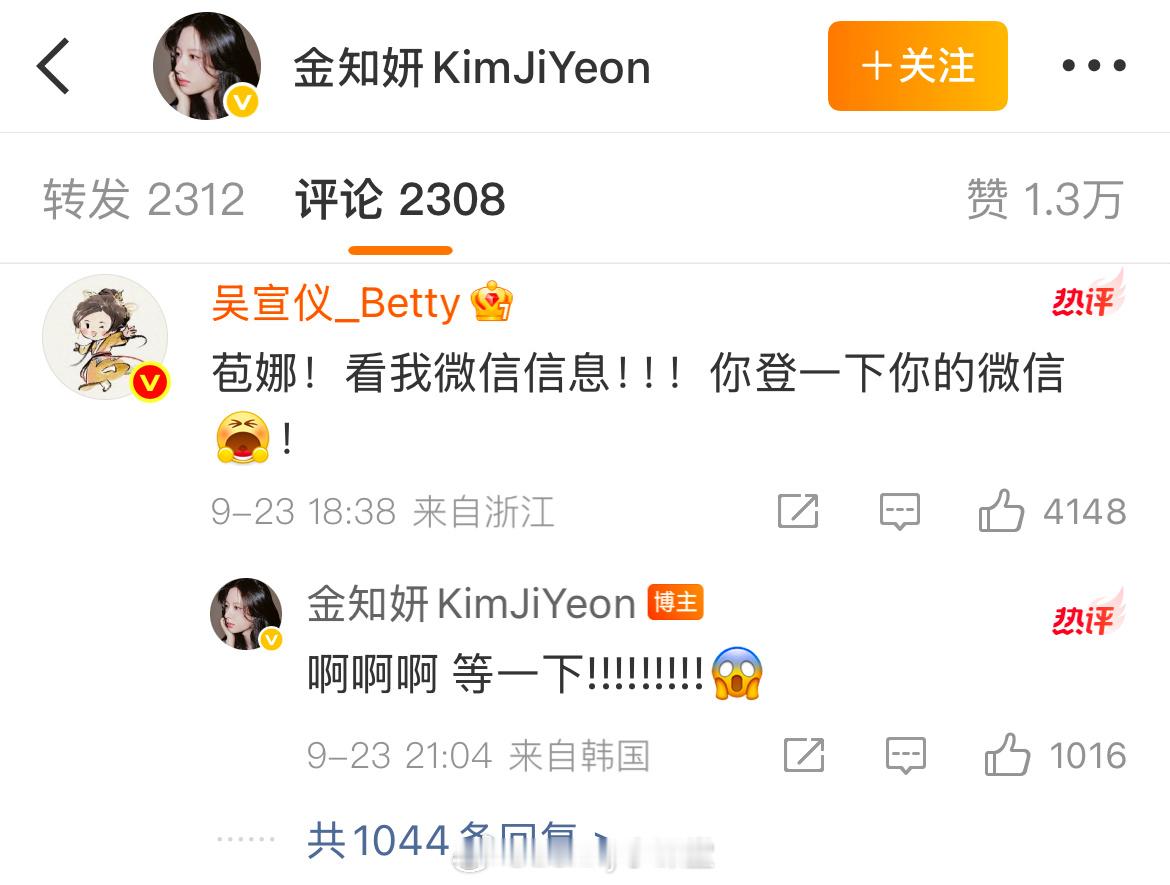1170x885 pixels.
Task: Open the 赞 1.3万 likes tab
Action: pos(1045,199)
